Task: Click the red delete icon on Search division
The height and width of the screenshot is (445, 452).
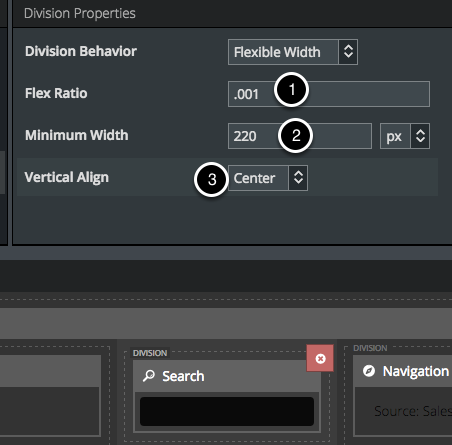Action: pos(320,358)
